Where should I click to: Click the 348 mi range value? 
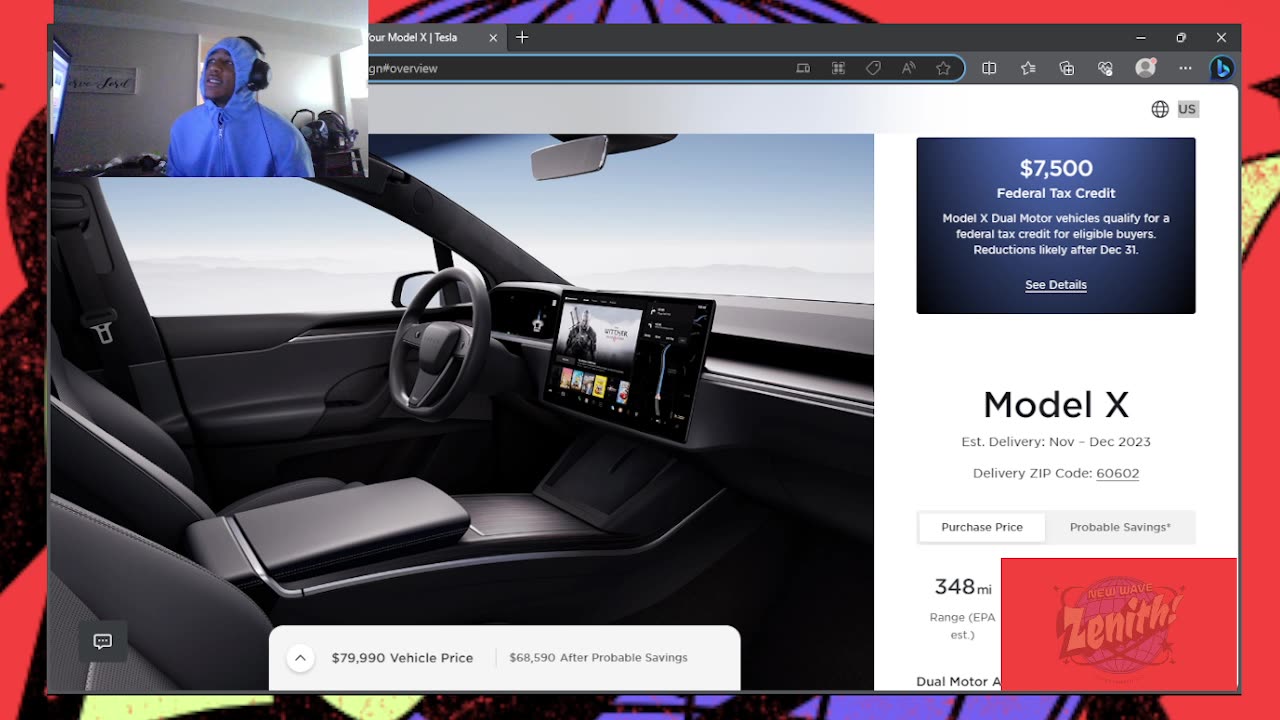[x=962, y=587]
